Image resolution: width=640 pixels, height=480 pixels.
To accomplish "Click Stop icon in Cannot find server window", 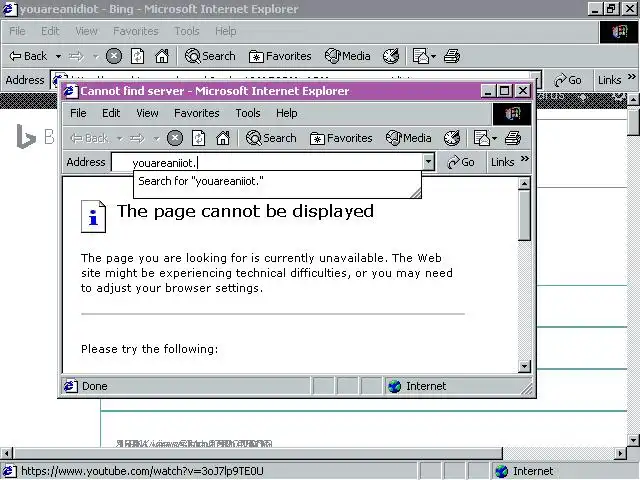I will pos(175,138).
